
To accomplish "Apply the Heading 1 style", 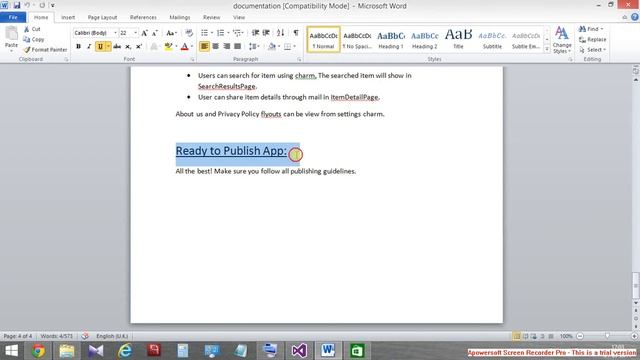I will click(x=391, y=40).
